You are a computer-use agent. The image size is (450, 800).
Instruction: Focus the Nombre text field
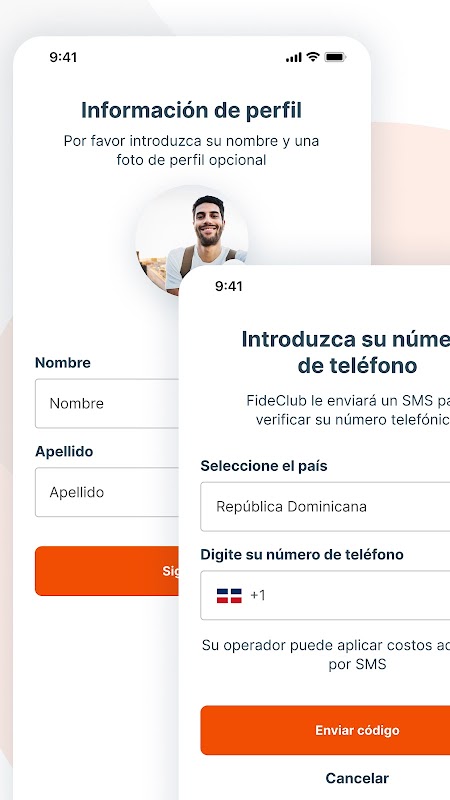[107, 404]
